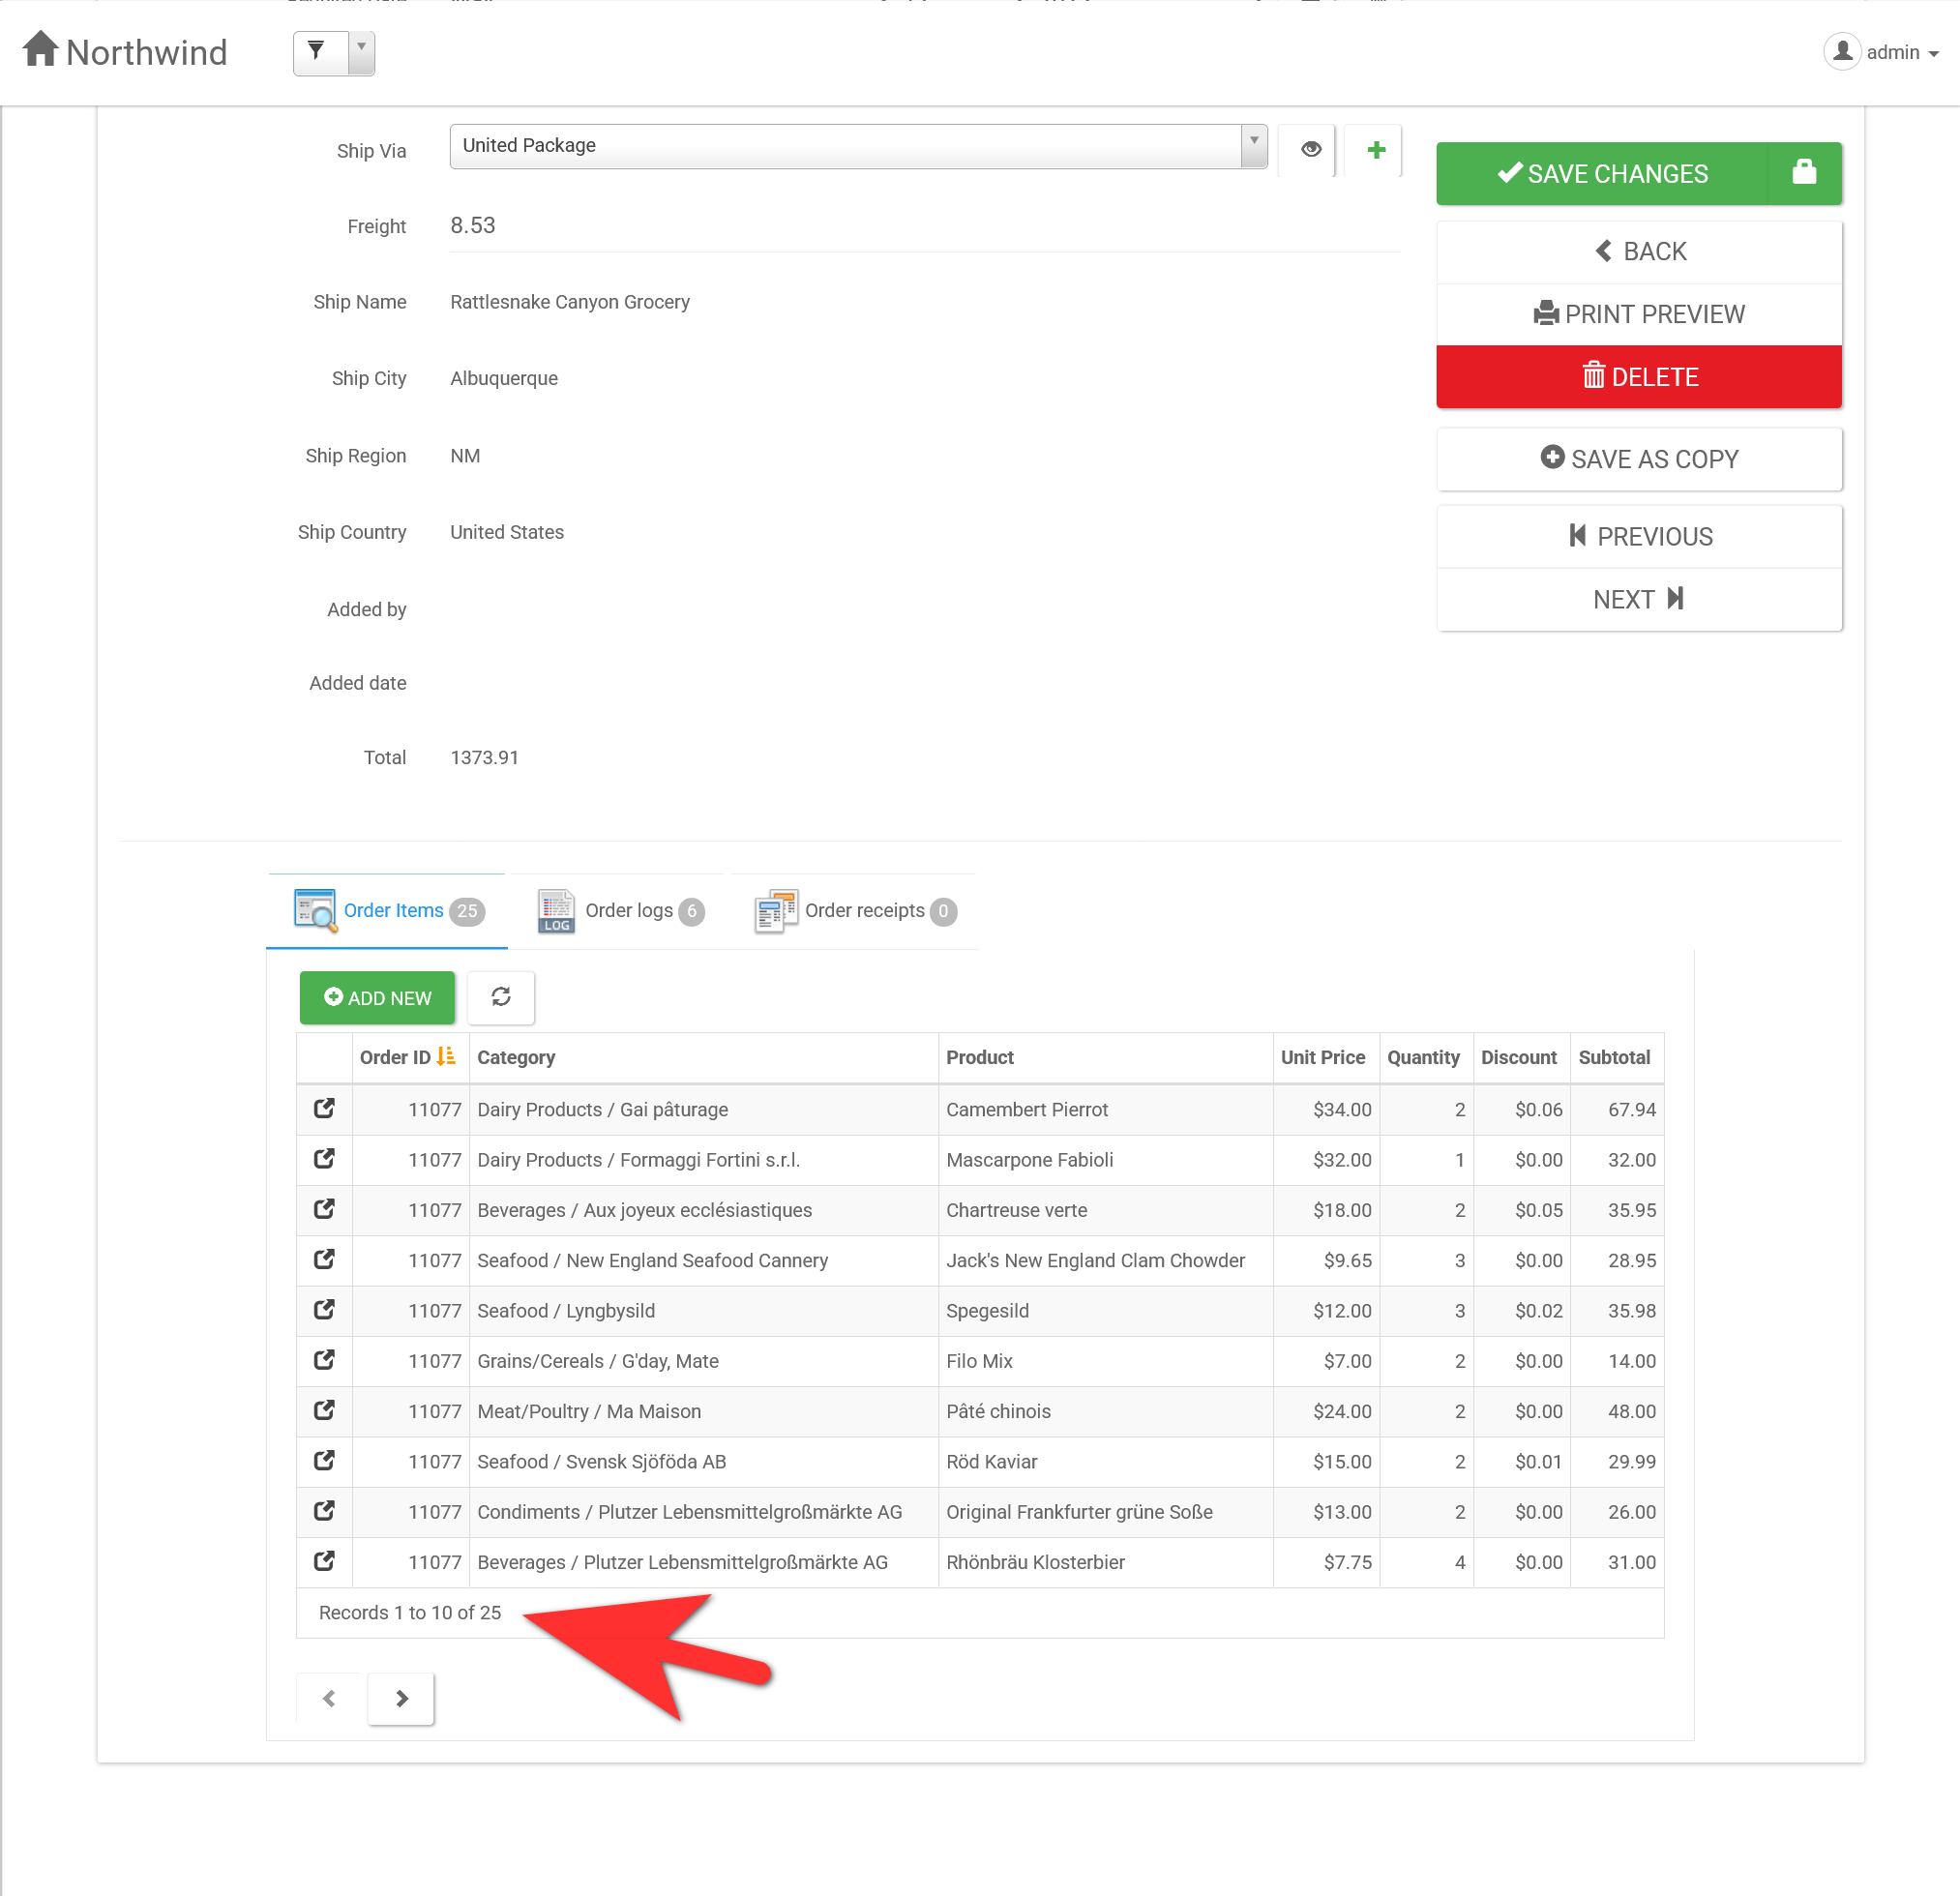Viewport: 1960px width, 1896px height.
Task: Add new shipper with green plus icon
Action: pos(1375,149)
